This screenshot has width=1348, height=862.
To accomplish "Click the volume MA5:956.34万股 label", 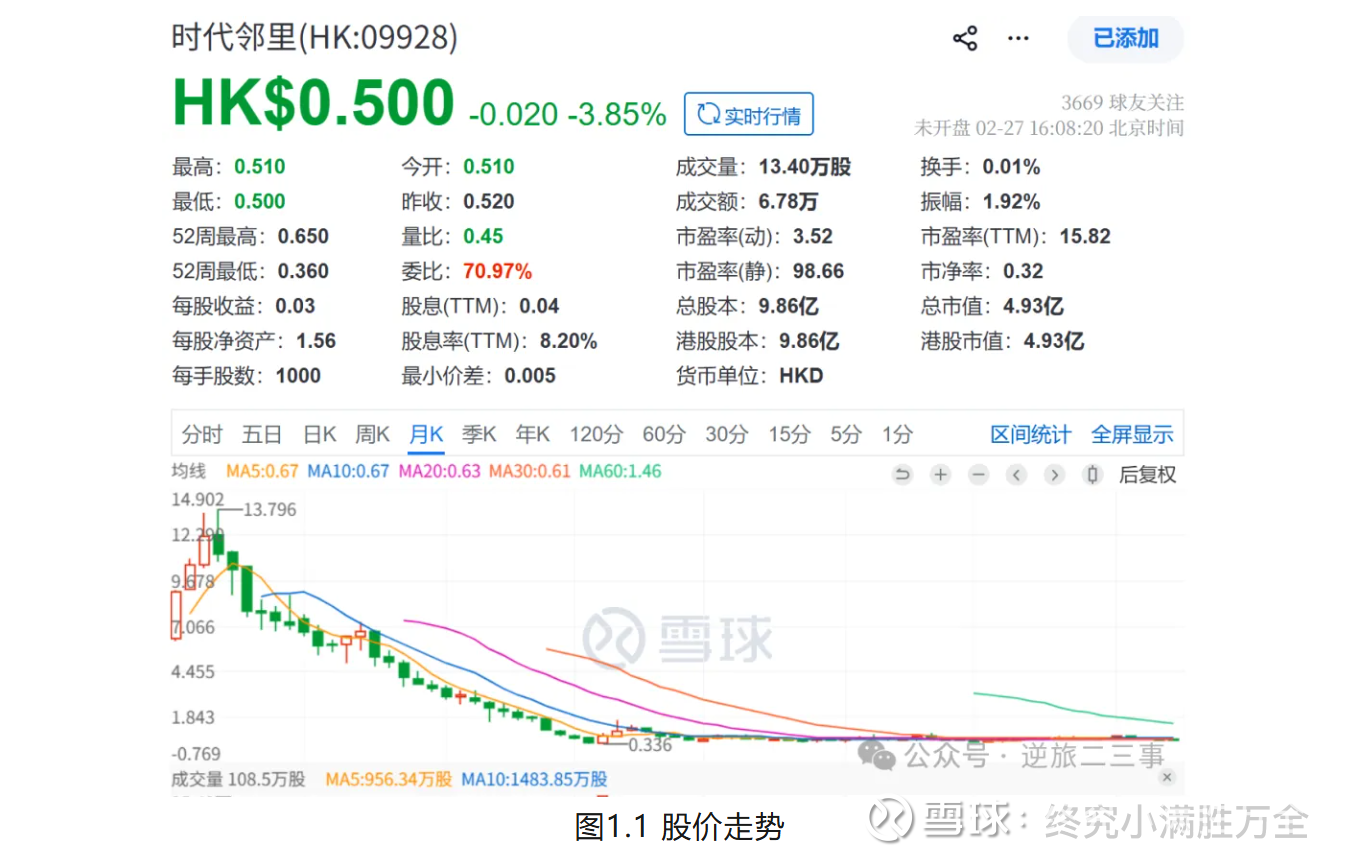I will [x=388, y=779].
